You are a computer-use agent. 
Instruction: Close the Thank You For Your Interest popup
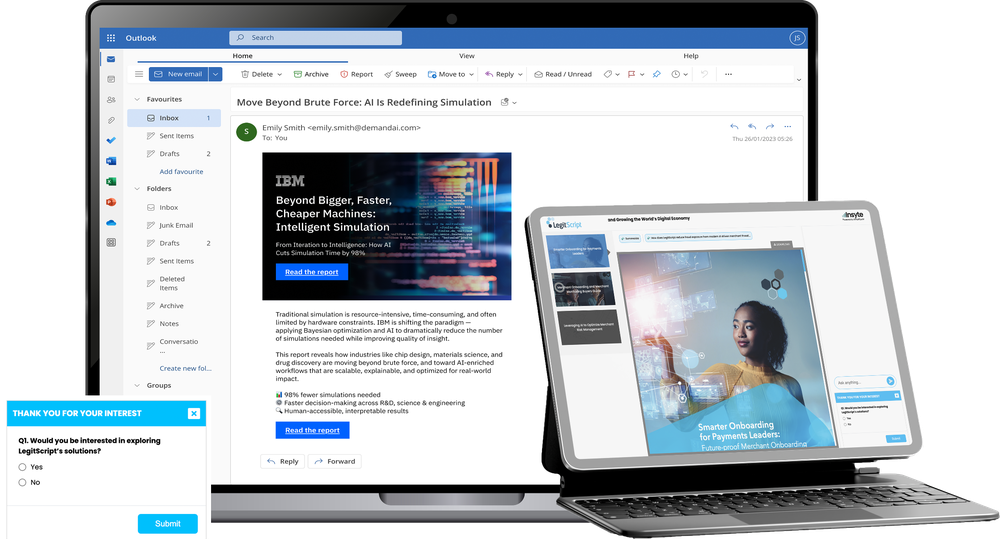tap(194, 413)
